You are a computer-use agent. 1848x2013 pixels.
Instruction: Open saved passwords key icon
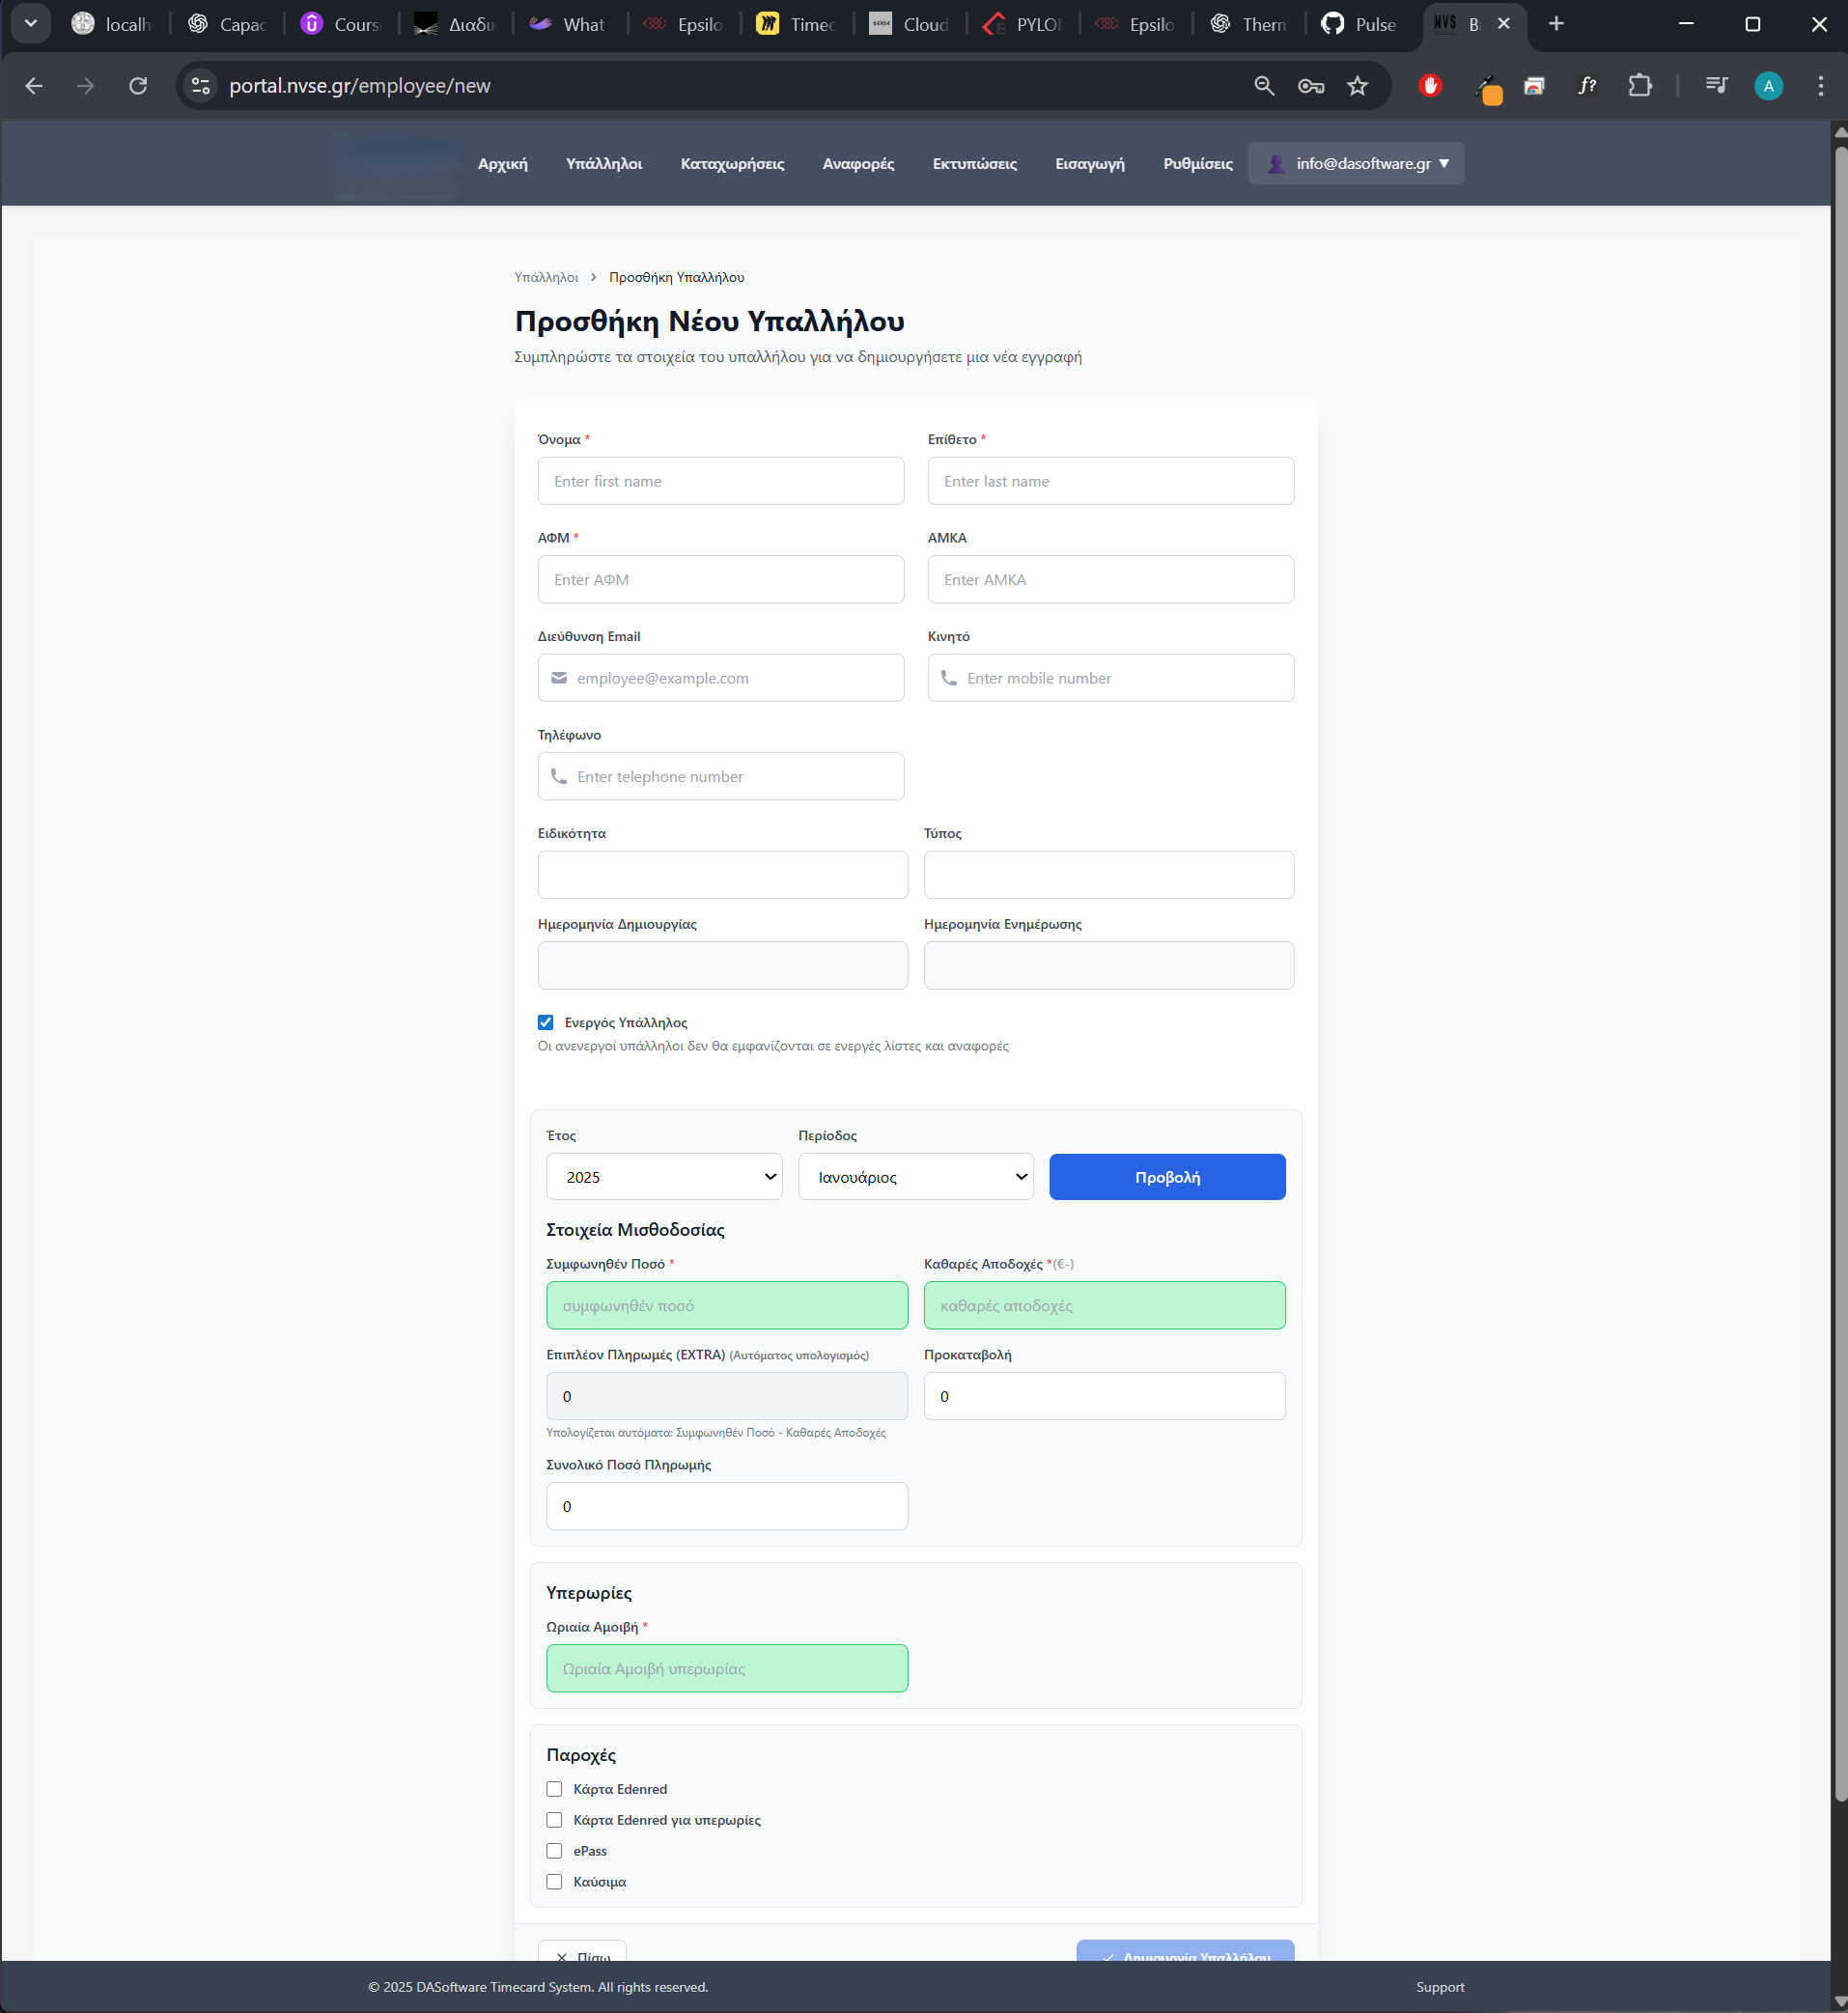[1310, 85]
